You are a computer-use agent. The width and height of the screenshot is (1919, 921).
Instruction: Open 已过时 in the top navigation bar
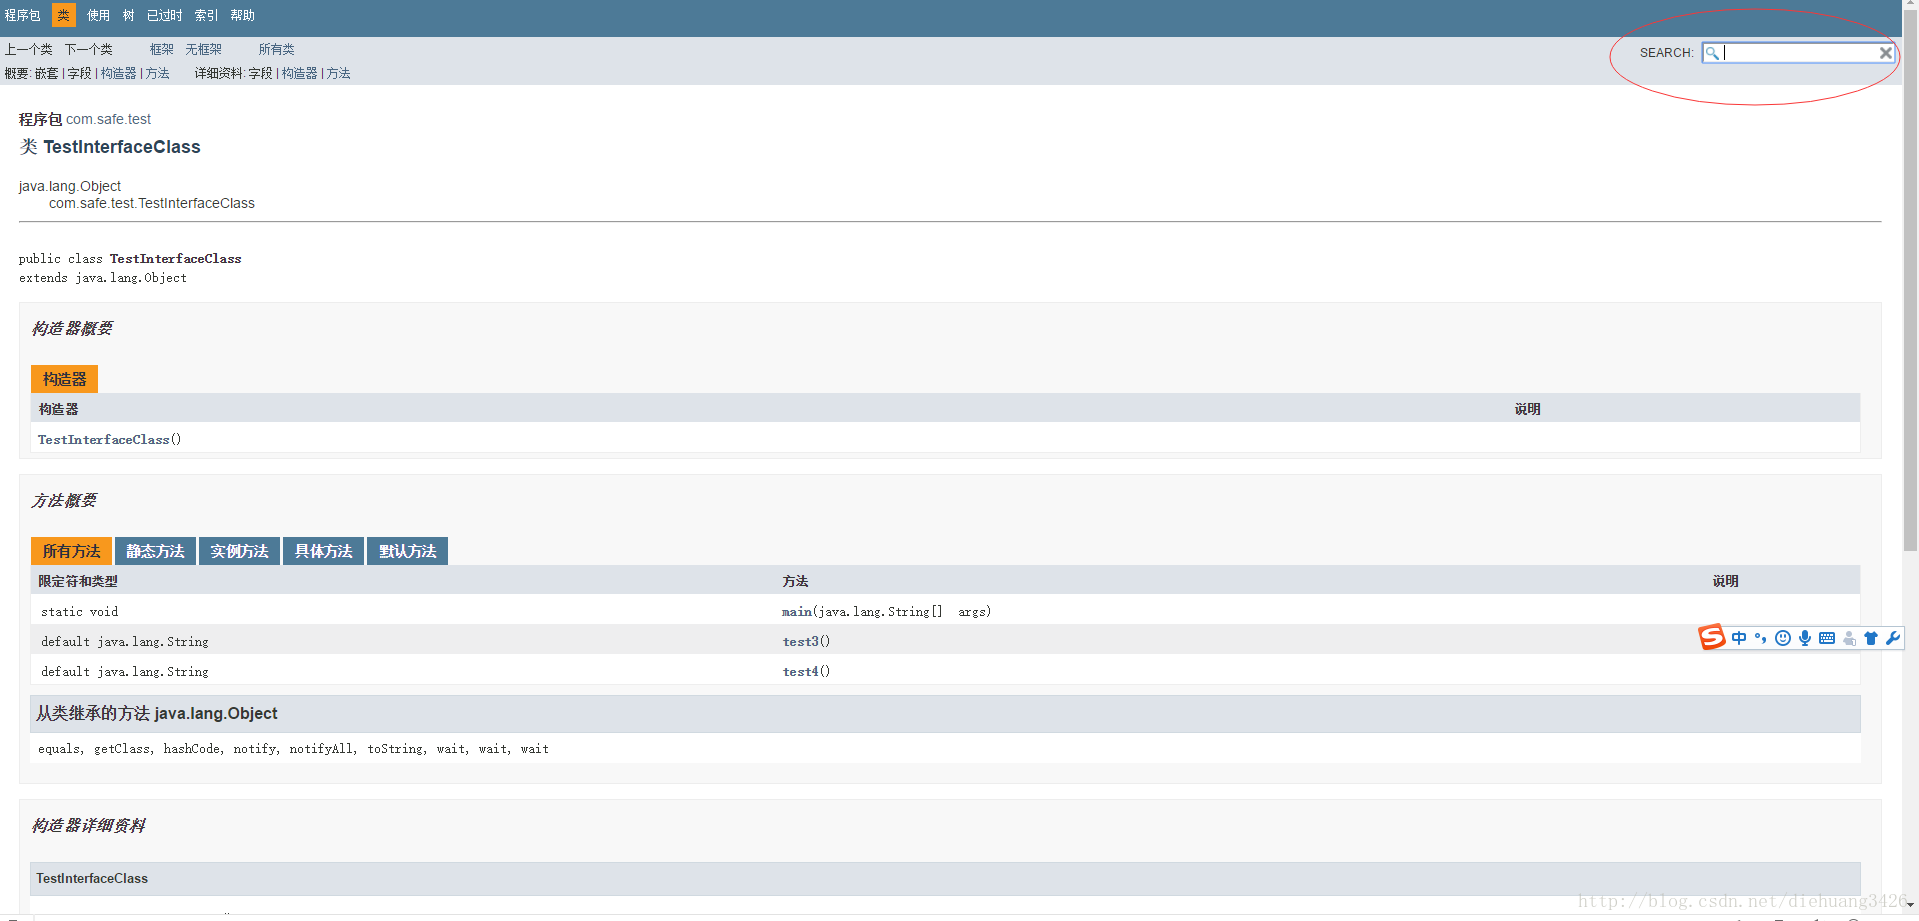164,15
